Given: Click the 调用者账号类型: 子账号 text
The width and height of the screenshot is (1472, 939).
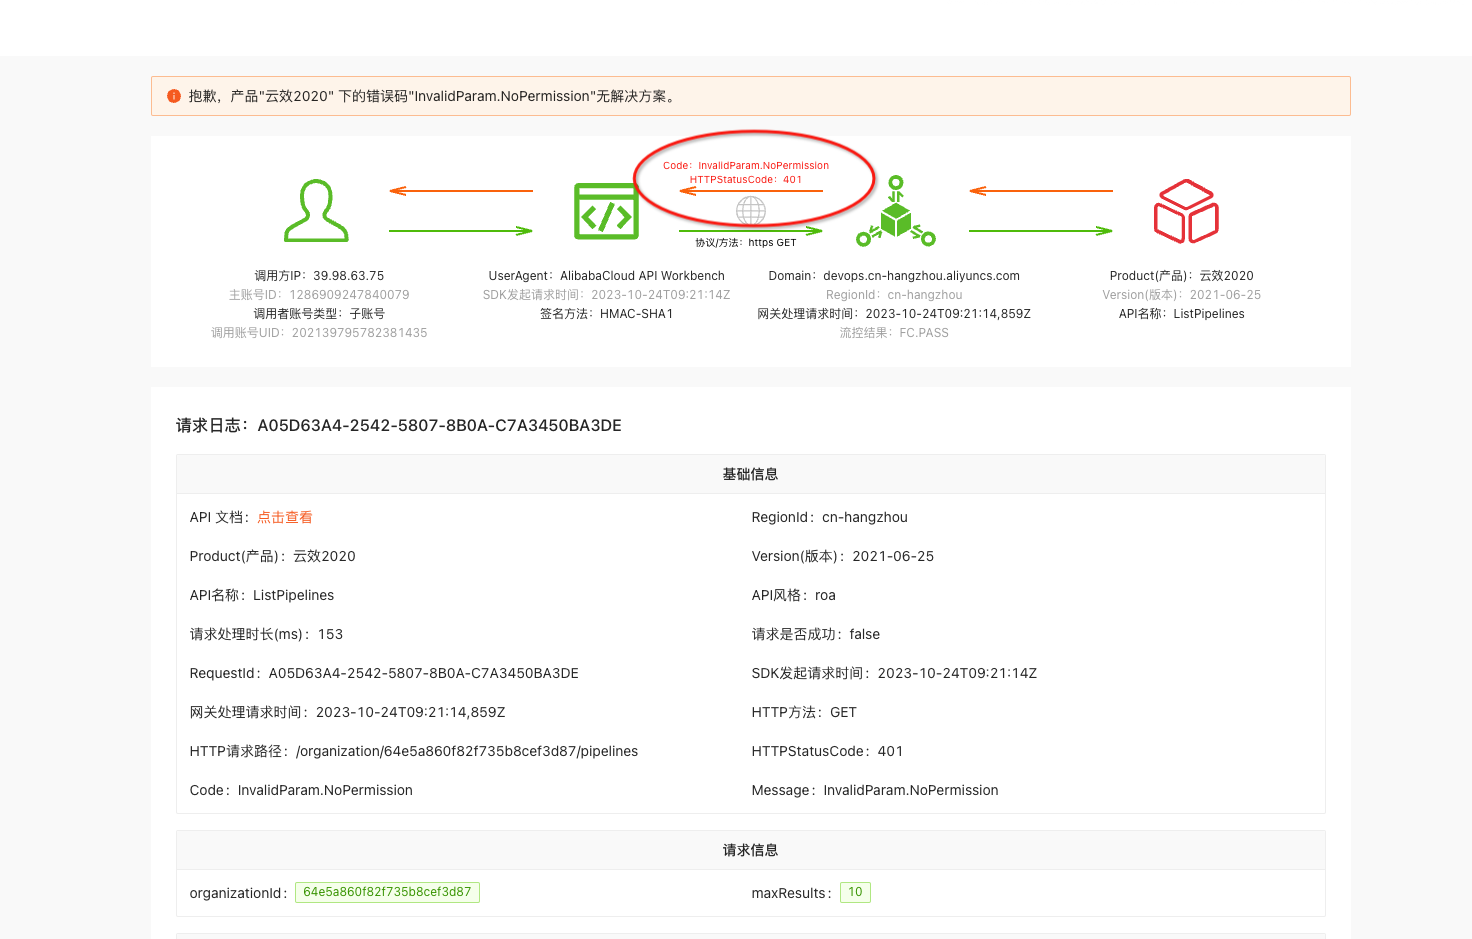Looking at the screenshot, I should point(319,314).
